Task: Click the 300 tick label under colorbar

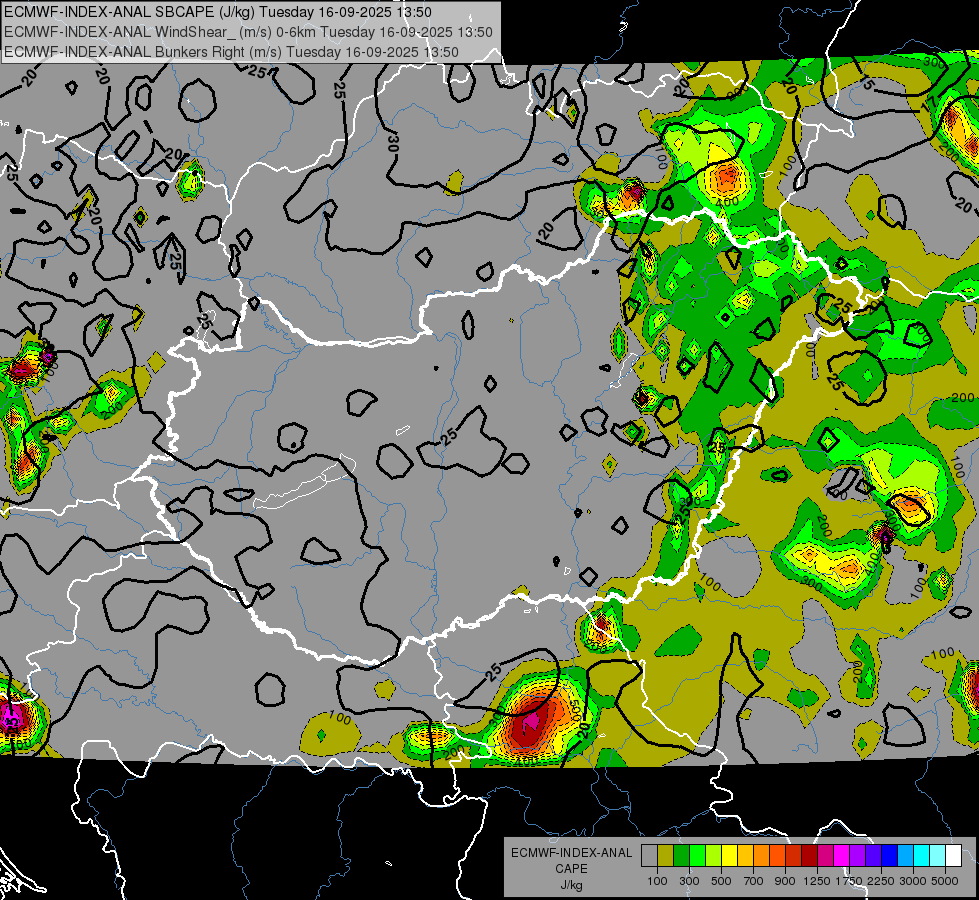Action: pos(689,881)
